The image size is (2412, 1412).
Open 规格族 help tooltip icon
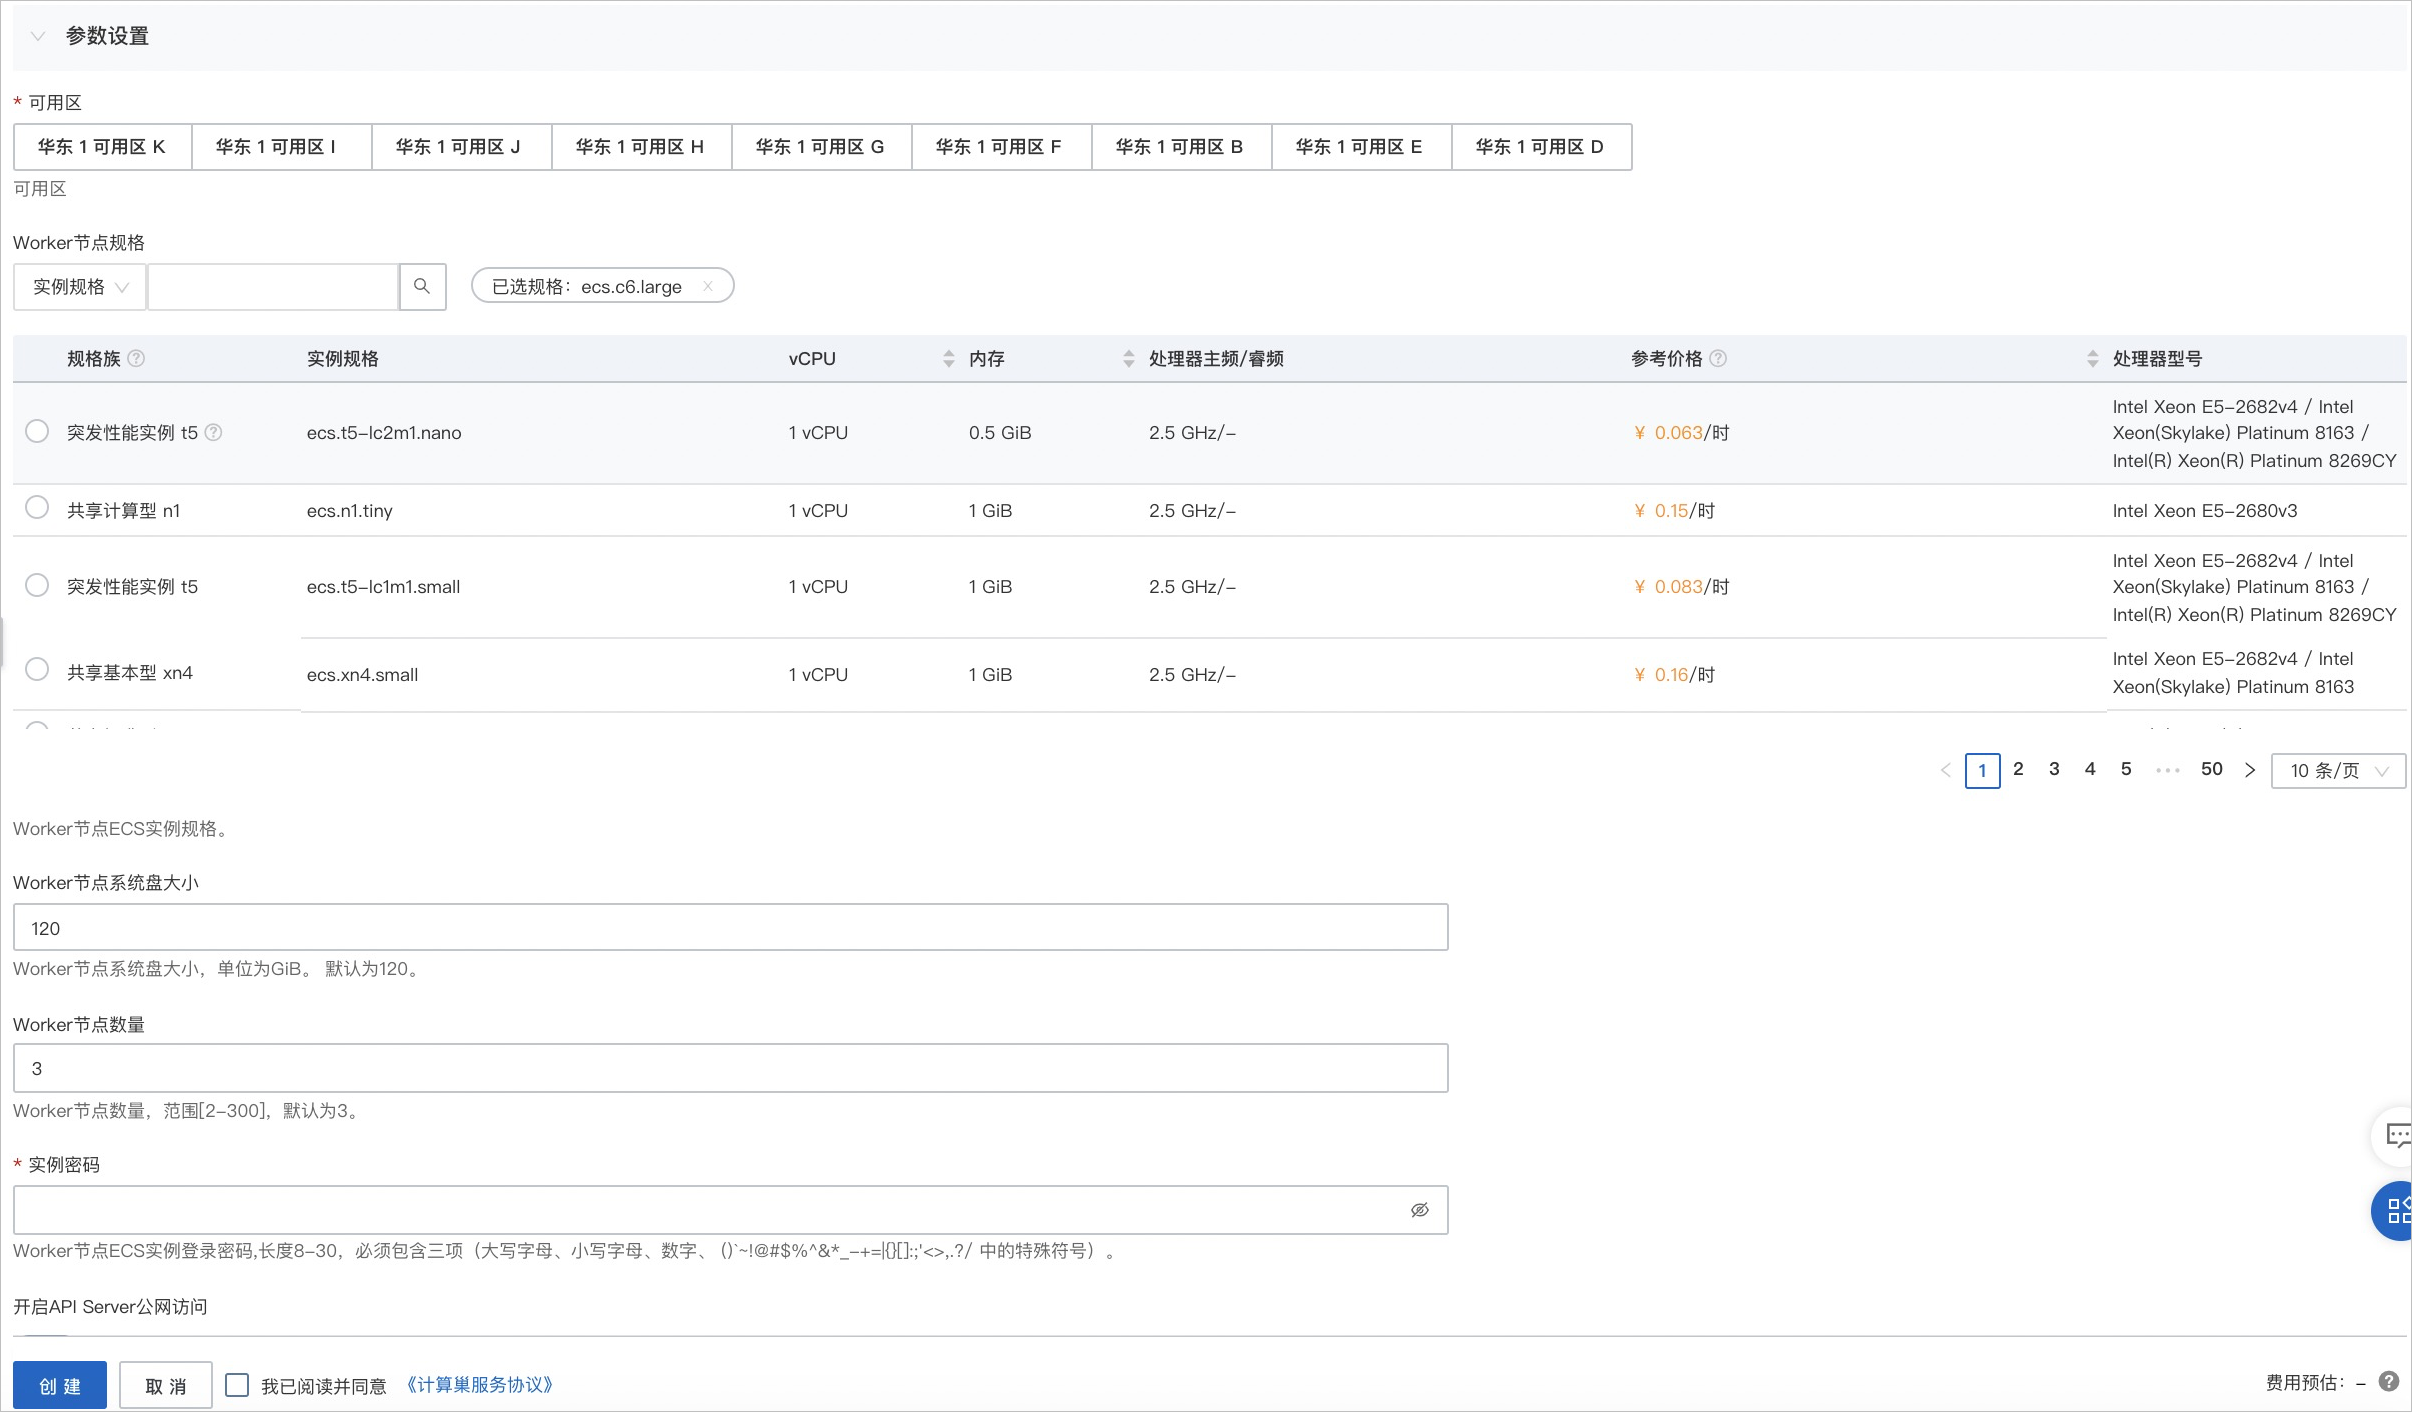(x=137, y=358)
